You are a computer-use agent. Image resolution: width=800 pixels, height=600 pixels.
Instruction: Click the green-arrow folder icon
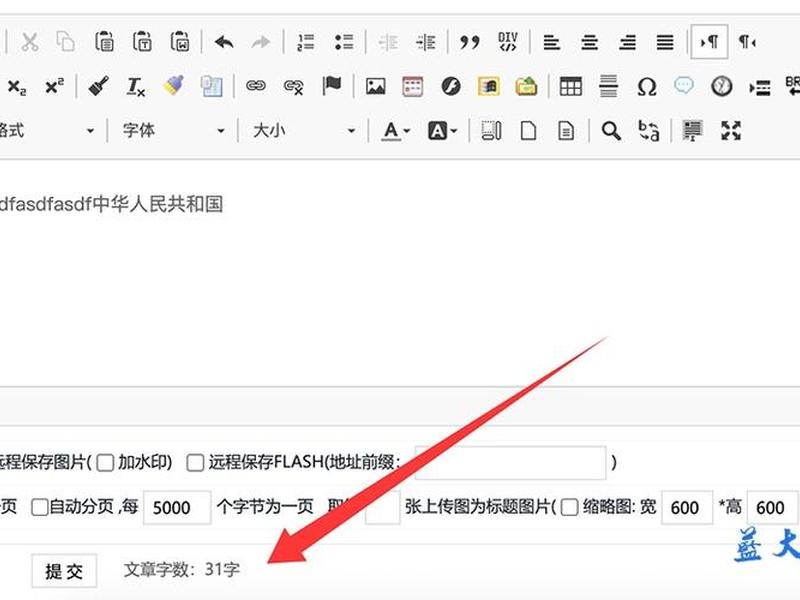coord(526,86)
